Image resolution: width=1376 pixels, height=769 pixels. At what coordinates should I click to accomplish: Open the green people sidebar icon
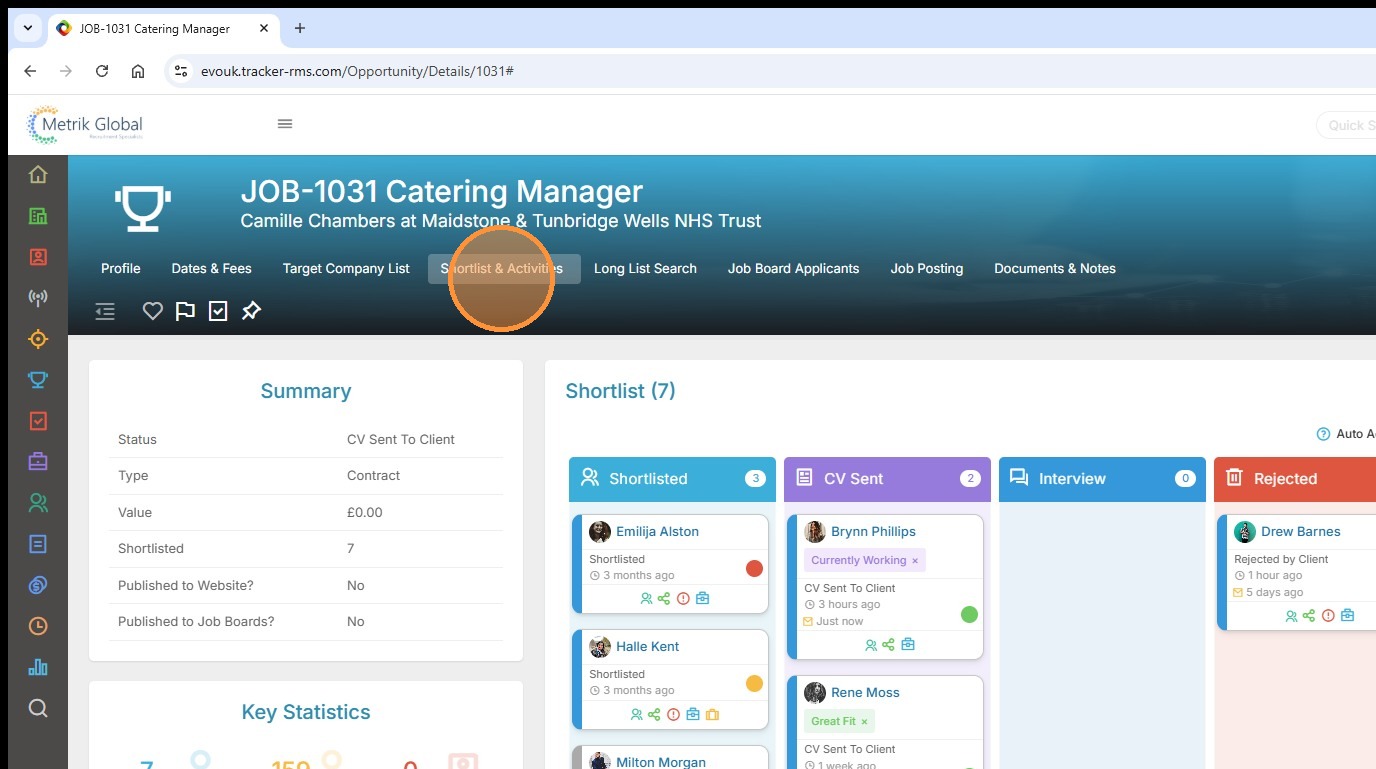[x=38, y=503]
